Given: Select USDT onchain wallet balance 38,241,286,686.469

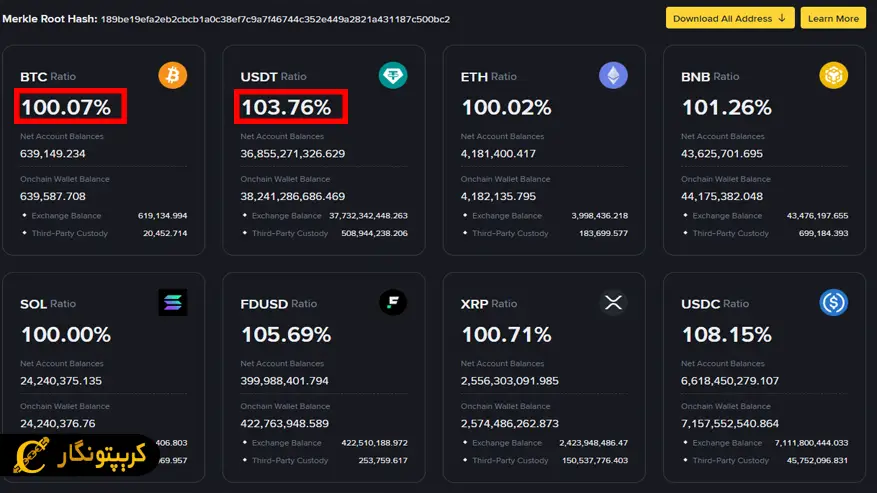Looking at the screenshot, I should [x=293, y=196].
